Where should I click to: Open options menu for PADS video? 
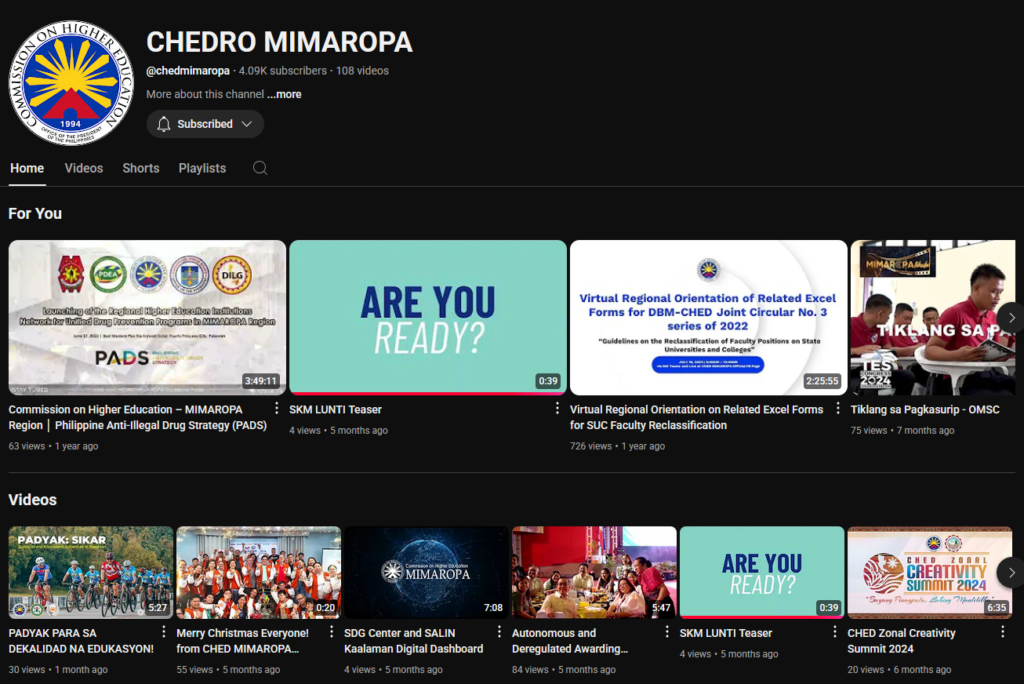[x=276, y=408]
